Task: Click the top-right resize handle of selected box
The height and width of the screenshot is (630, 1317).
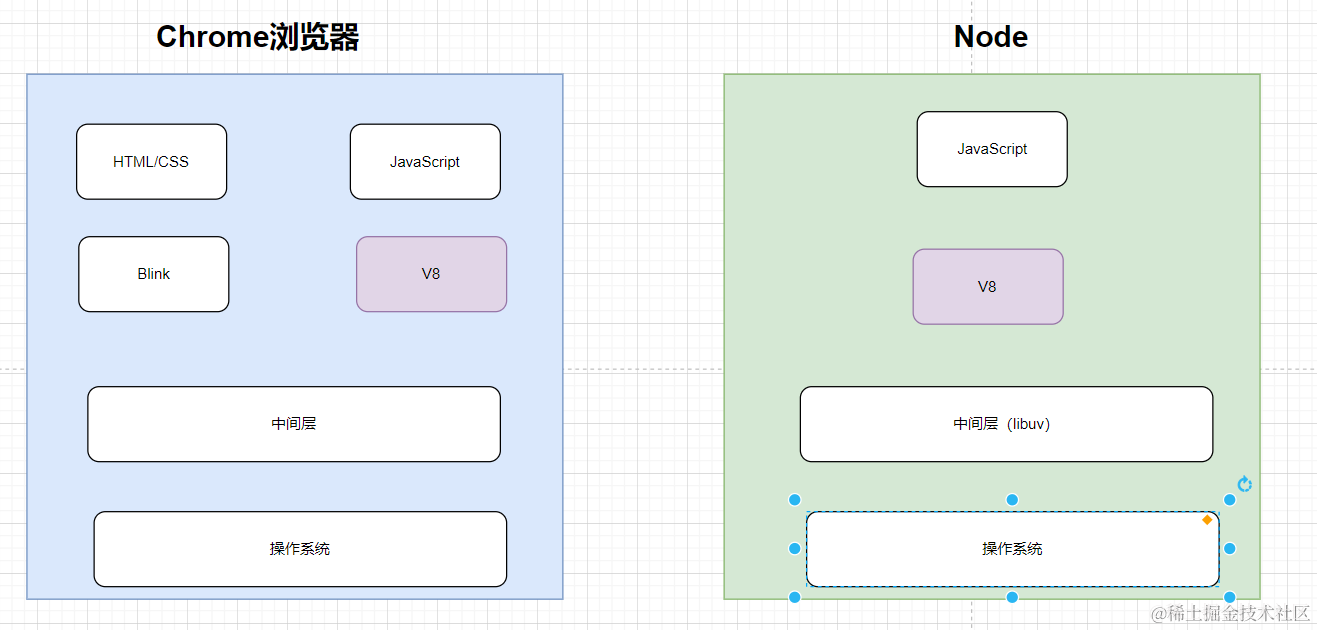Action: click(x=1230, y=500)
